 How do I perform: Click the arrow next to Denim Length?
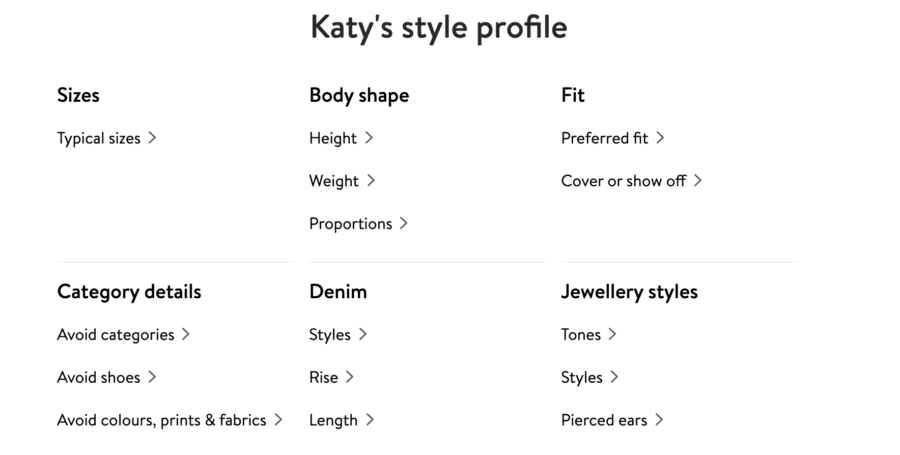click(x=370, y=419)
